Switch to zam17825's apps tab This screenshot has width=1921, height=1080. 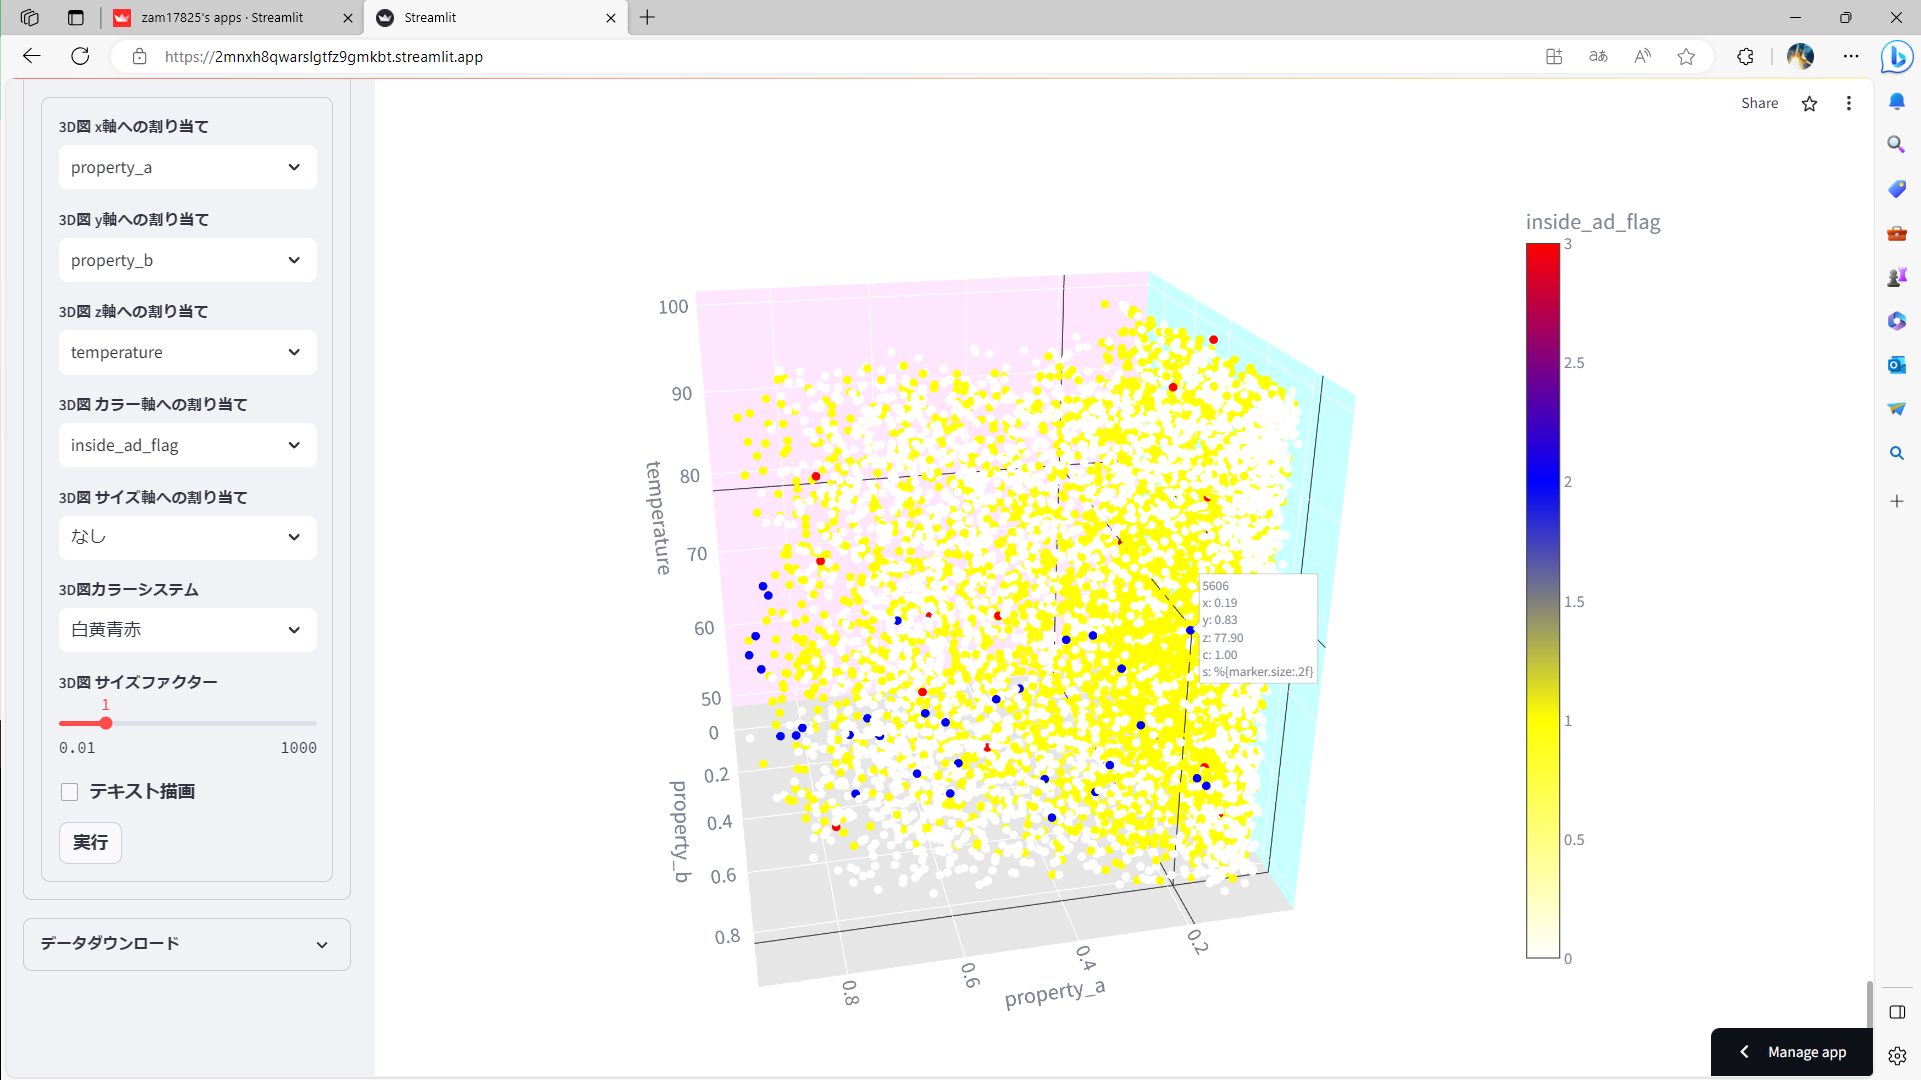(x=222, y=18)
